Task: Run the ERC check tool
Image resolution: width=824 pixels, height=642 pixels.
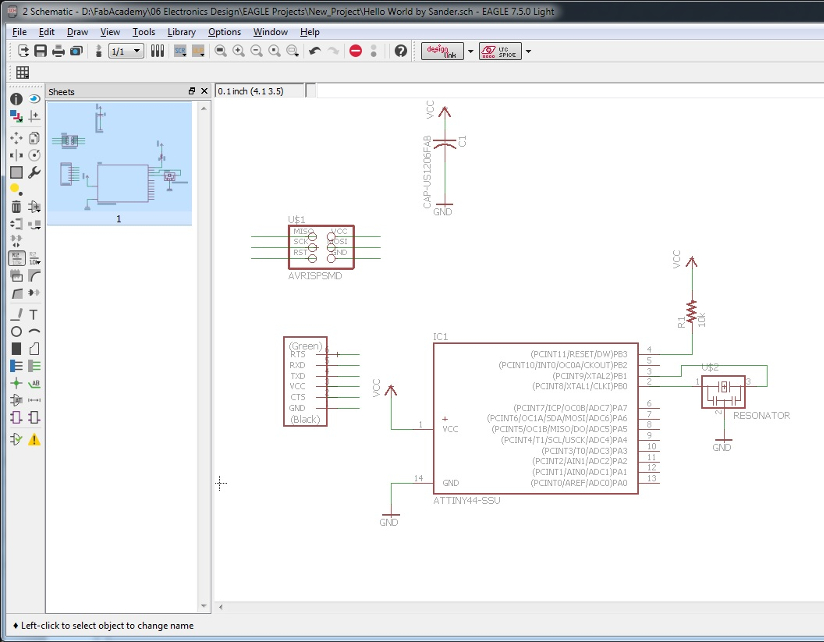Action: 16,439
